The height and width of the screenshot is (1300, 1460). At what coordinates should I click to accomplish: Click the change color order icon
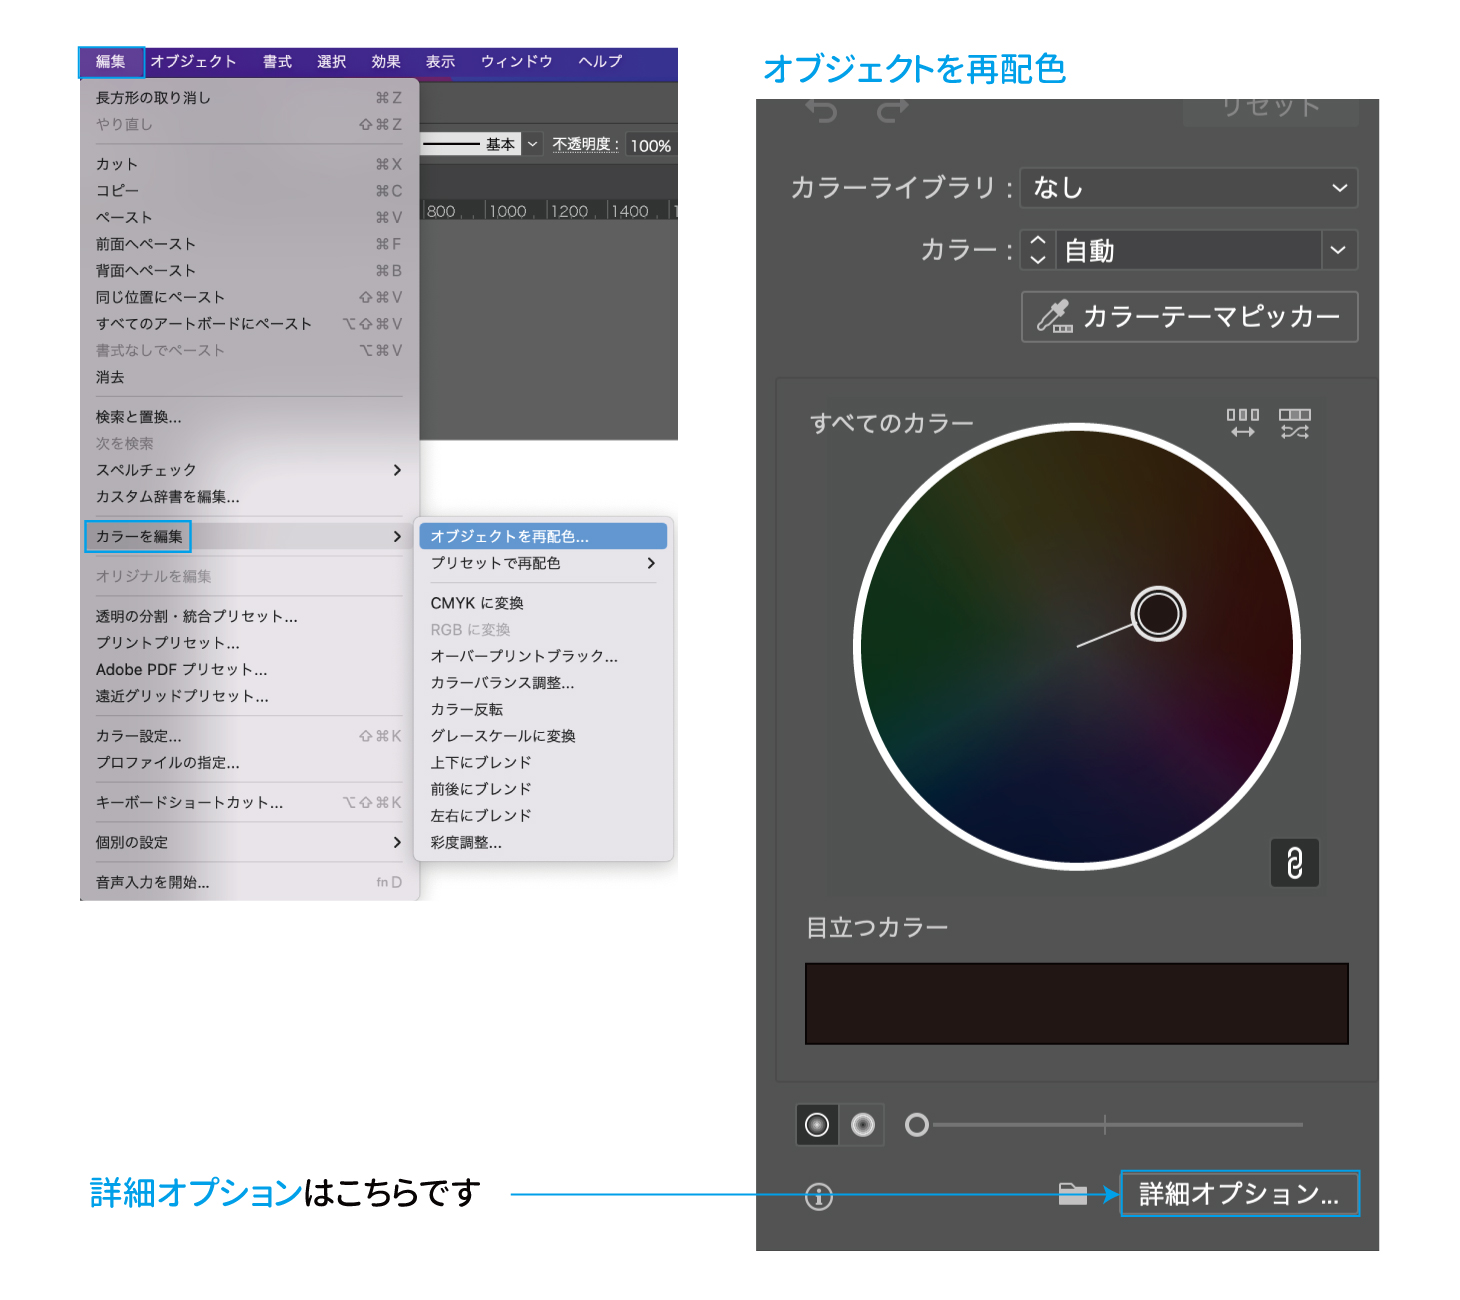1243,423
